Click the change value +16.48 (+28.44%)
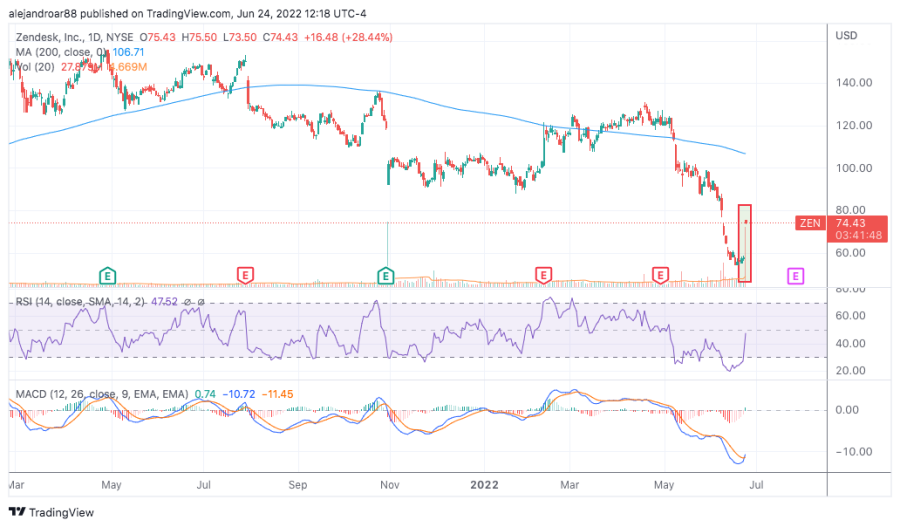Viewport: 900px width, 527px height. click(348, 37)
